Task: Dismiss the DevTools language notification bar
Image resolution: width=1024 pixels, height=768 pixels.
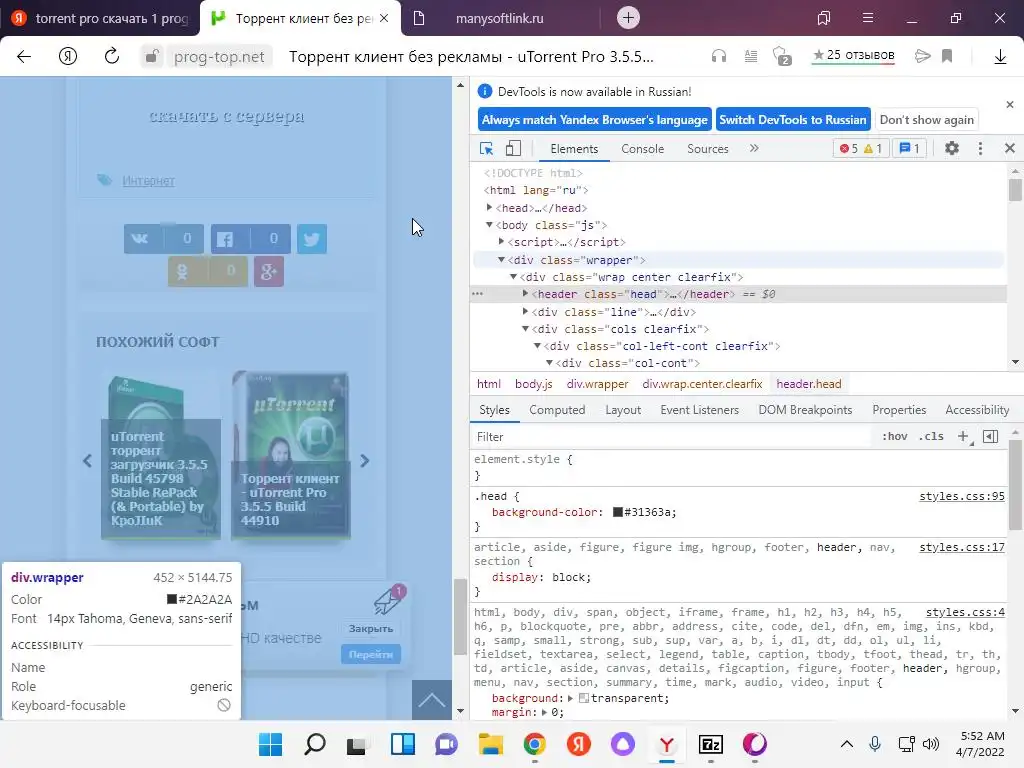Action: 1010,104
